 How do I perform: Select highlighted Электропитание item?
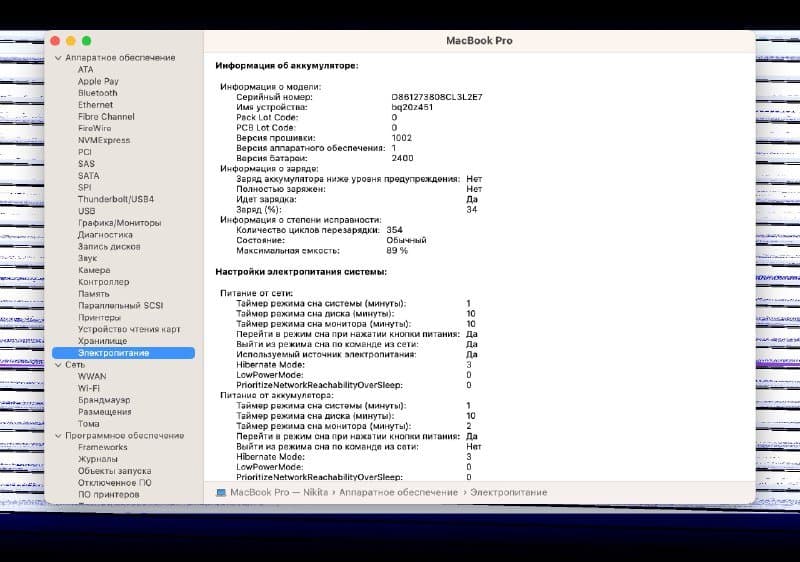(123, 353)
